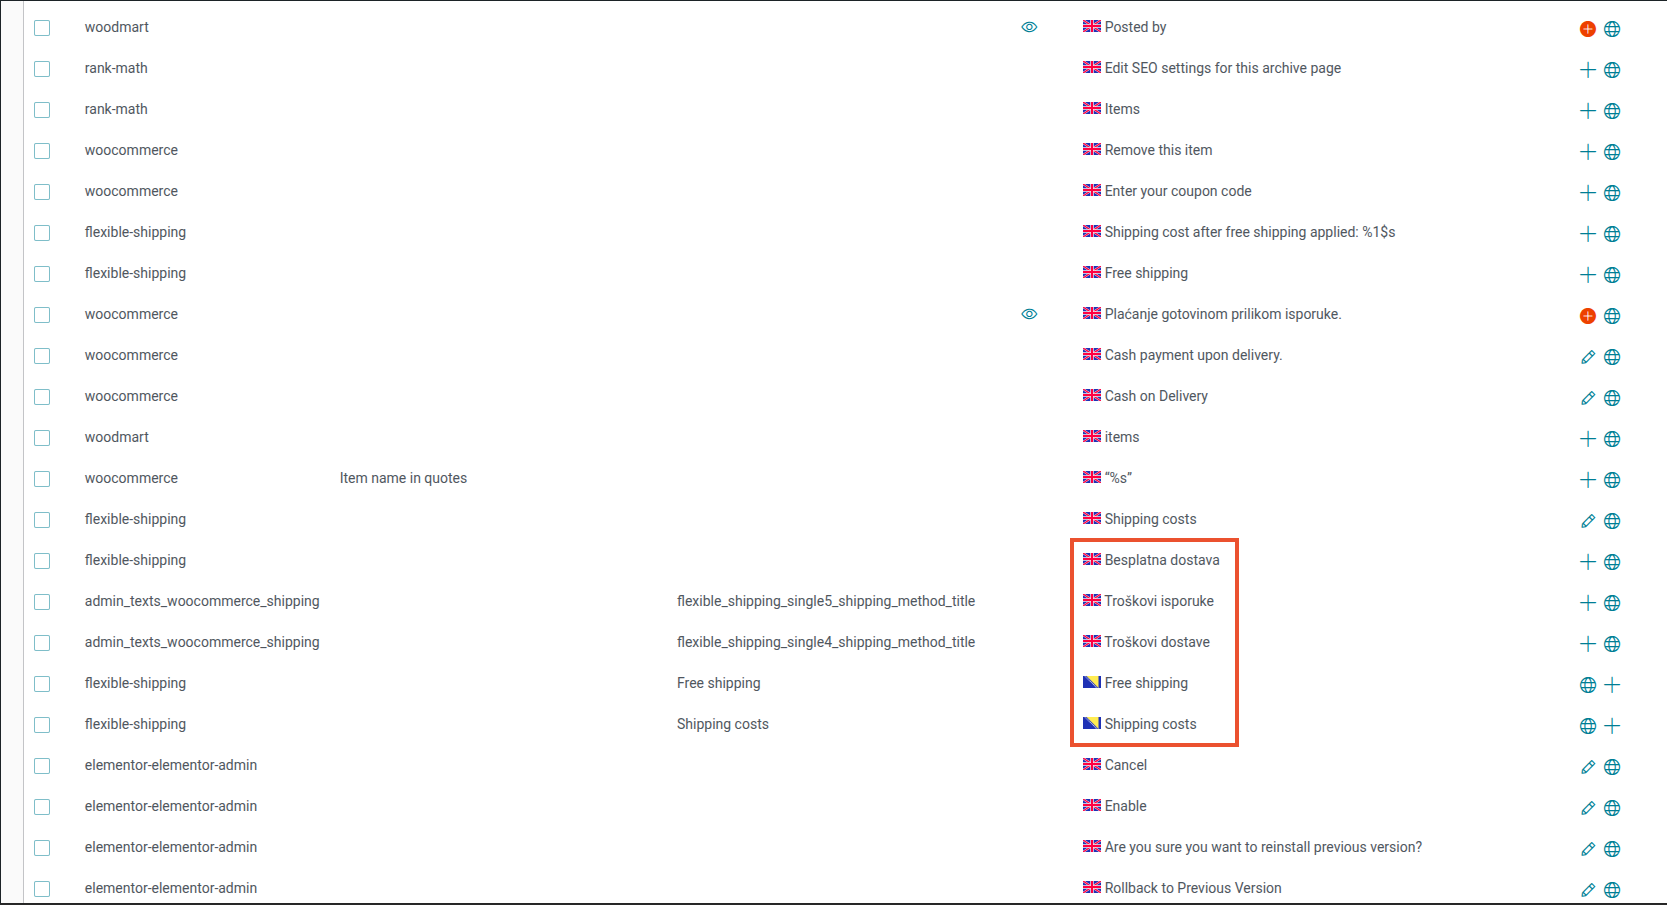Click the globe icon for "Edit SEO settings" row
The height and width of the screenshot is (905, 1667).
[1612, 70]
